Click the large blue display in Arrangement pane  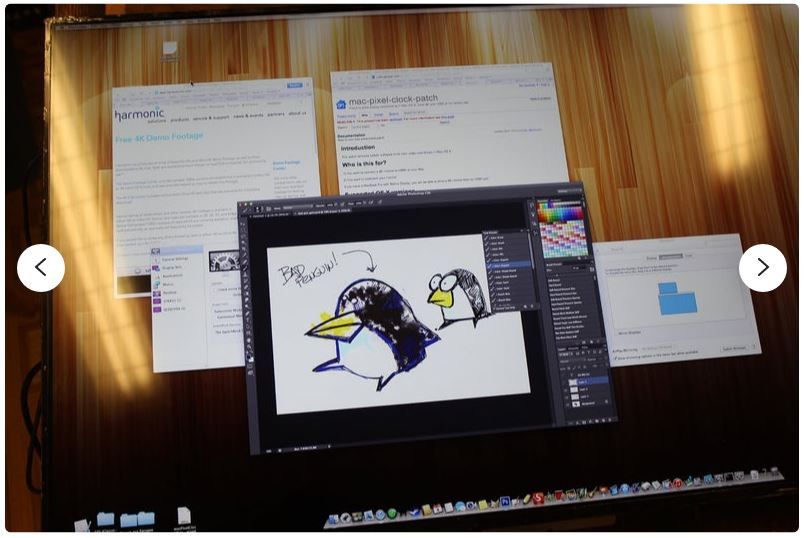[678, 303]
